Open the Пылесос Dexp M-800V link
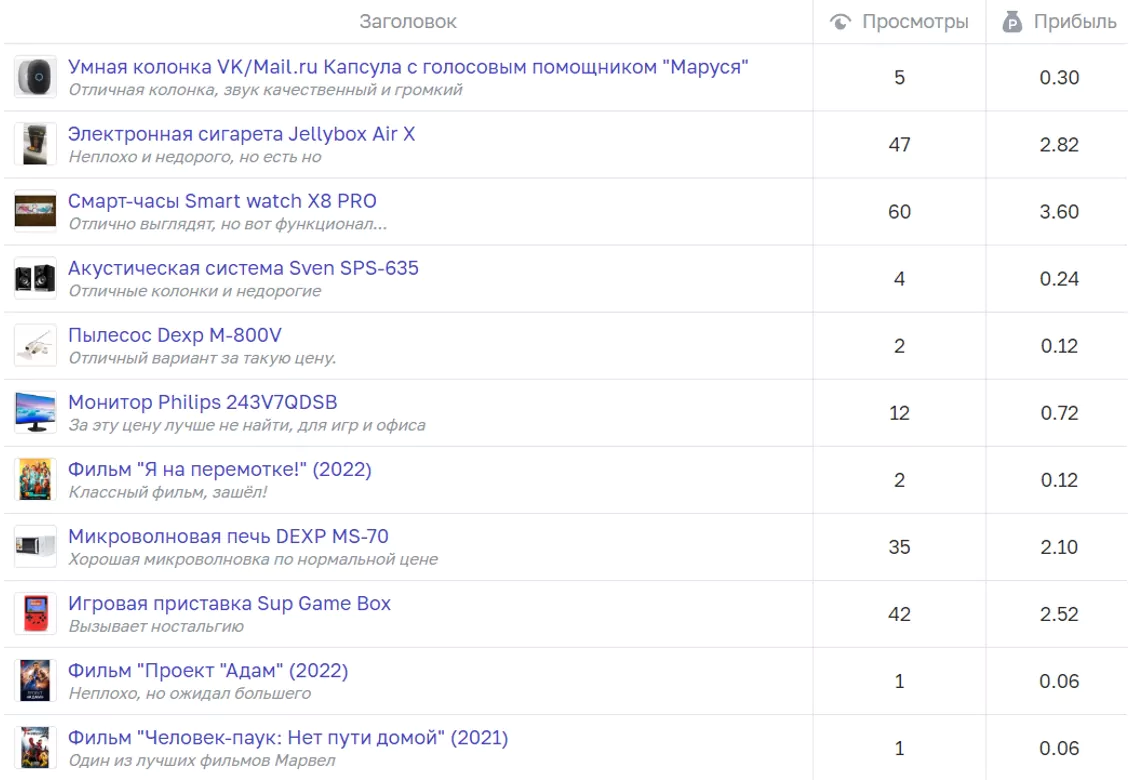 click(174, 335)
